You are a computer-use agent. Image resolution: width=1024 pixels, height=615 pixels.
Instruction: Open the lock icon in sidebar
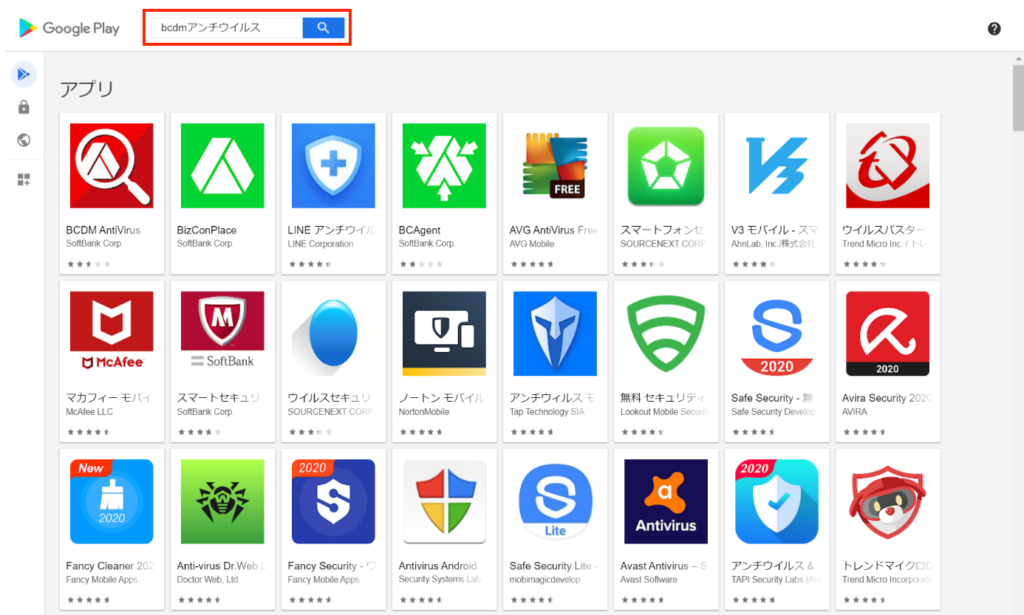click(23, 107)
